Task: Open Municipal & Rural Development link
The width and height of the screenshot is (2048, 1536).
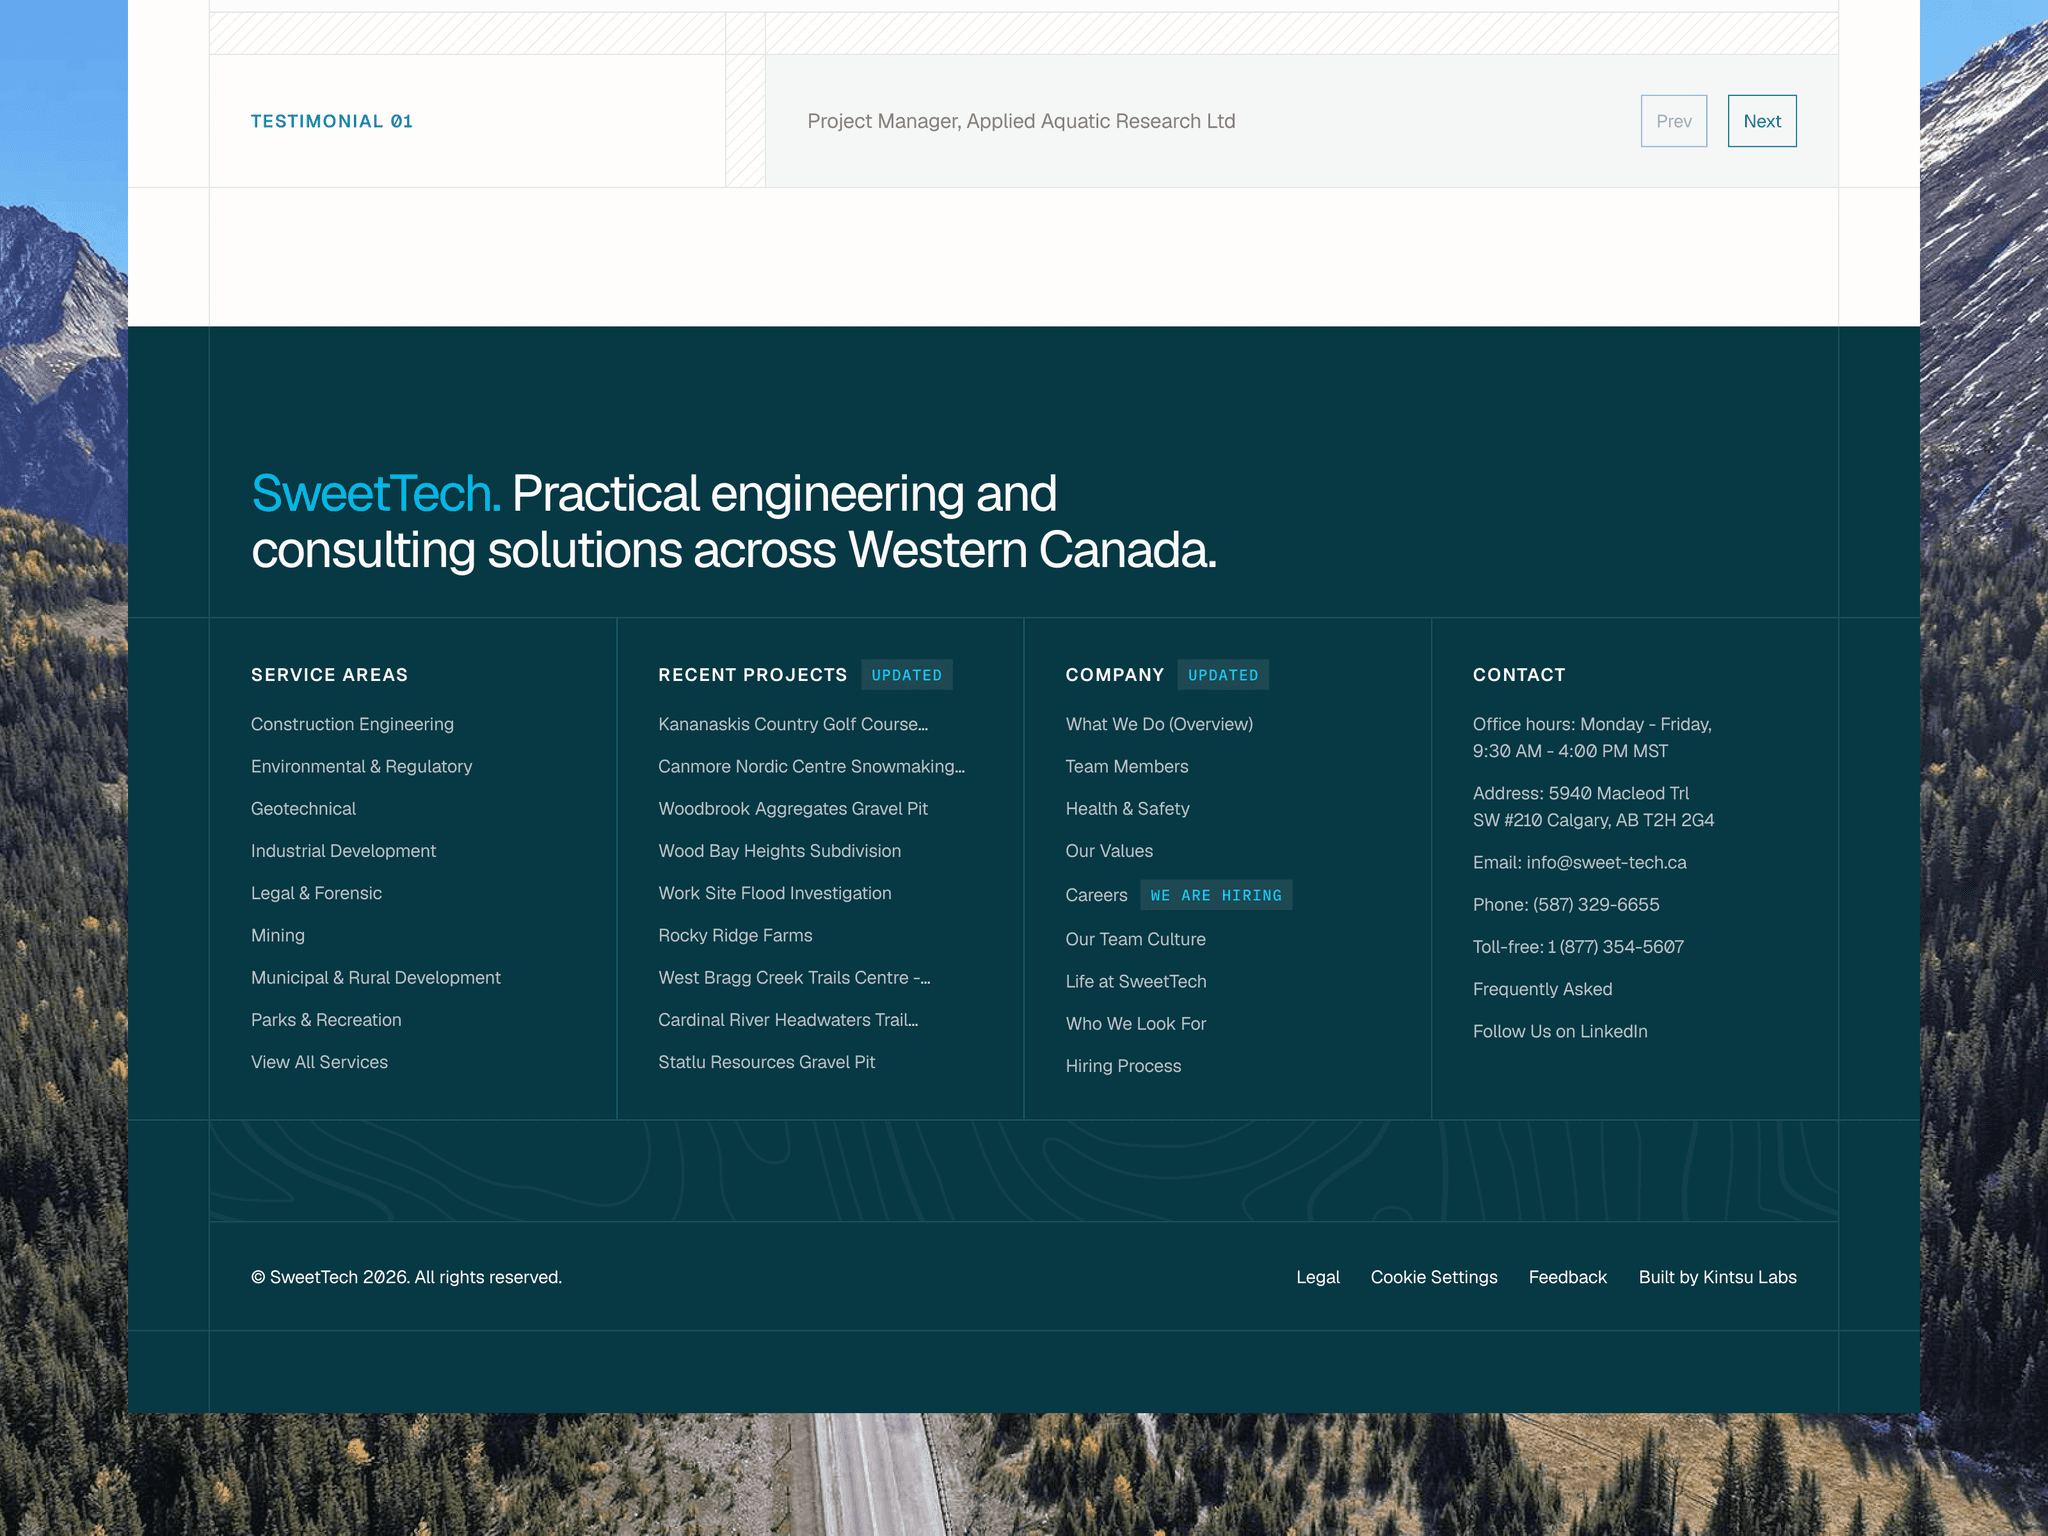Action: click(x=376, y=977)
